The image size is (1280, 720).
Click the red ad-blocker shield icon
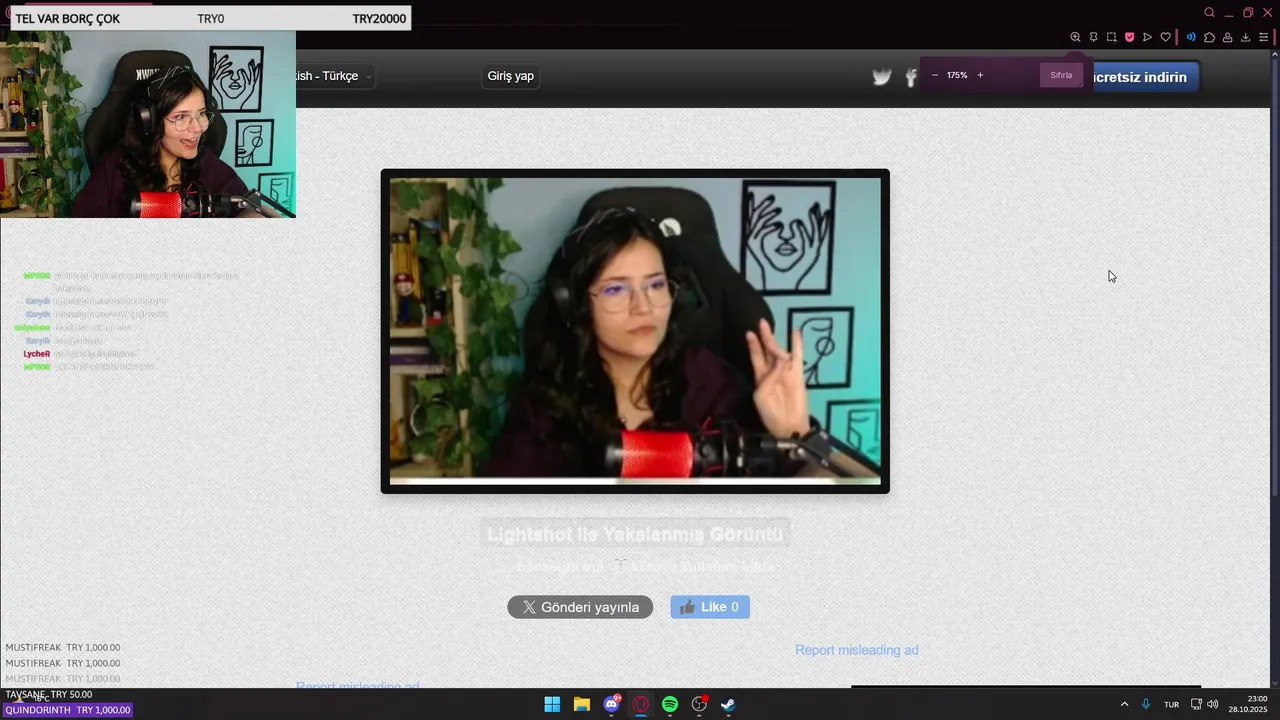[1129, 37]
